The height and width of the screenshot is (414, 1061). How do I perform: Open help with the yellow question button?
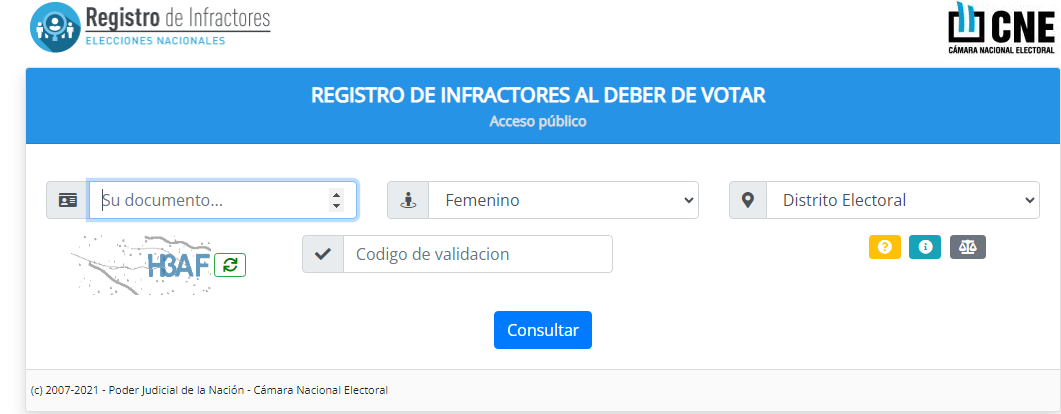click(x=884, y=247)
